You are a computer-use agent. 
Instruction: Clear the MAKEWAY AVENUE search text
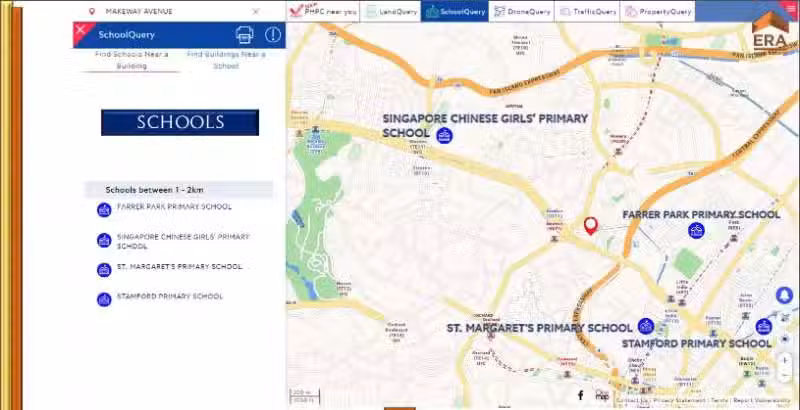point(256,11)
